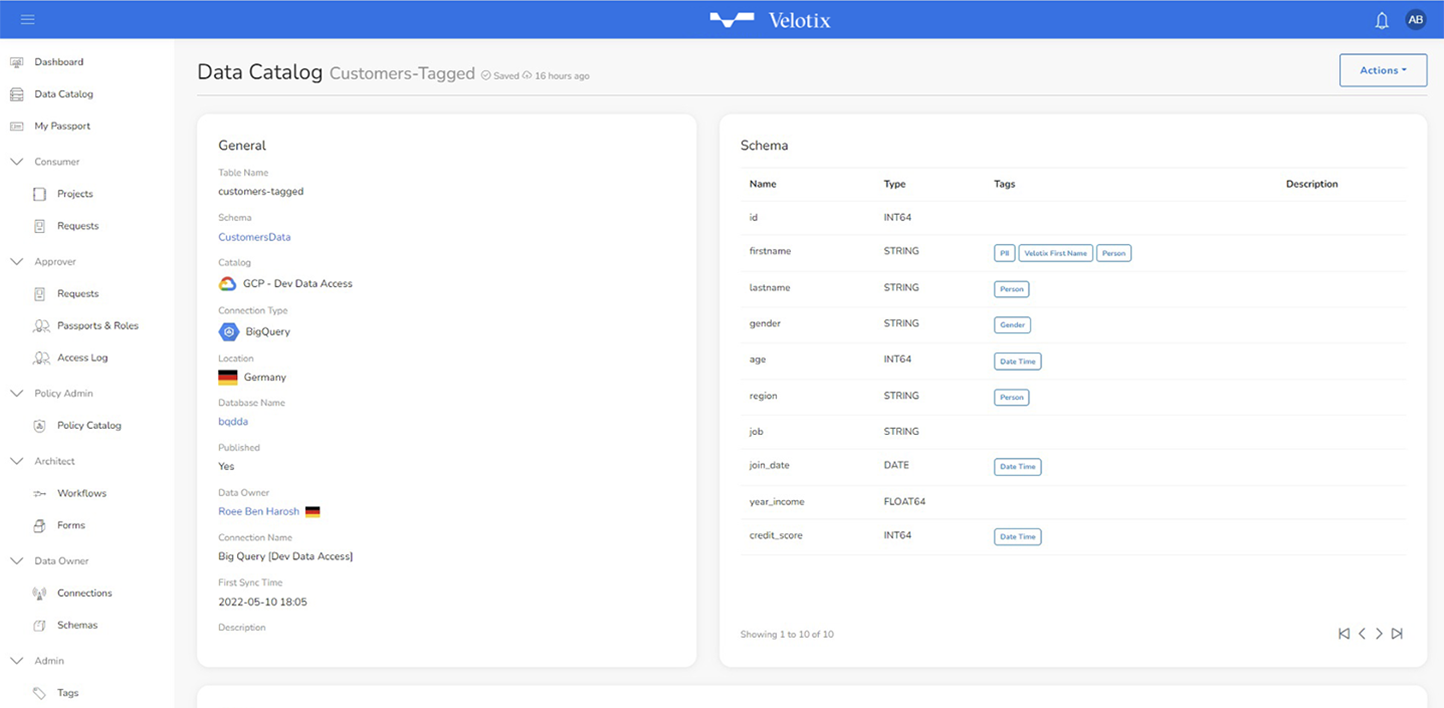Open My Passport in the sidebar
Image resolution: width=1444 pixels, height=708 pixels.
pyautogui.click(x=62, y=126)
